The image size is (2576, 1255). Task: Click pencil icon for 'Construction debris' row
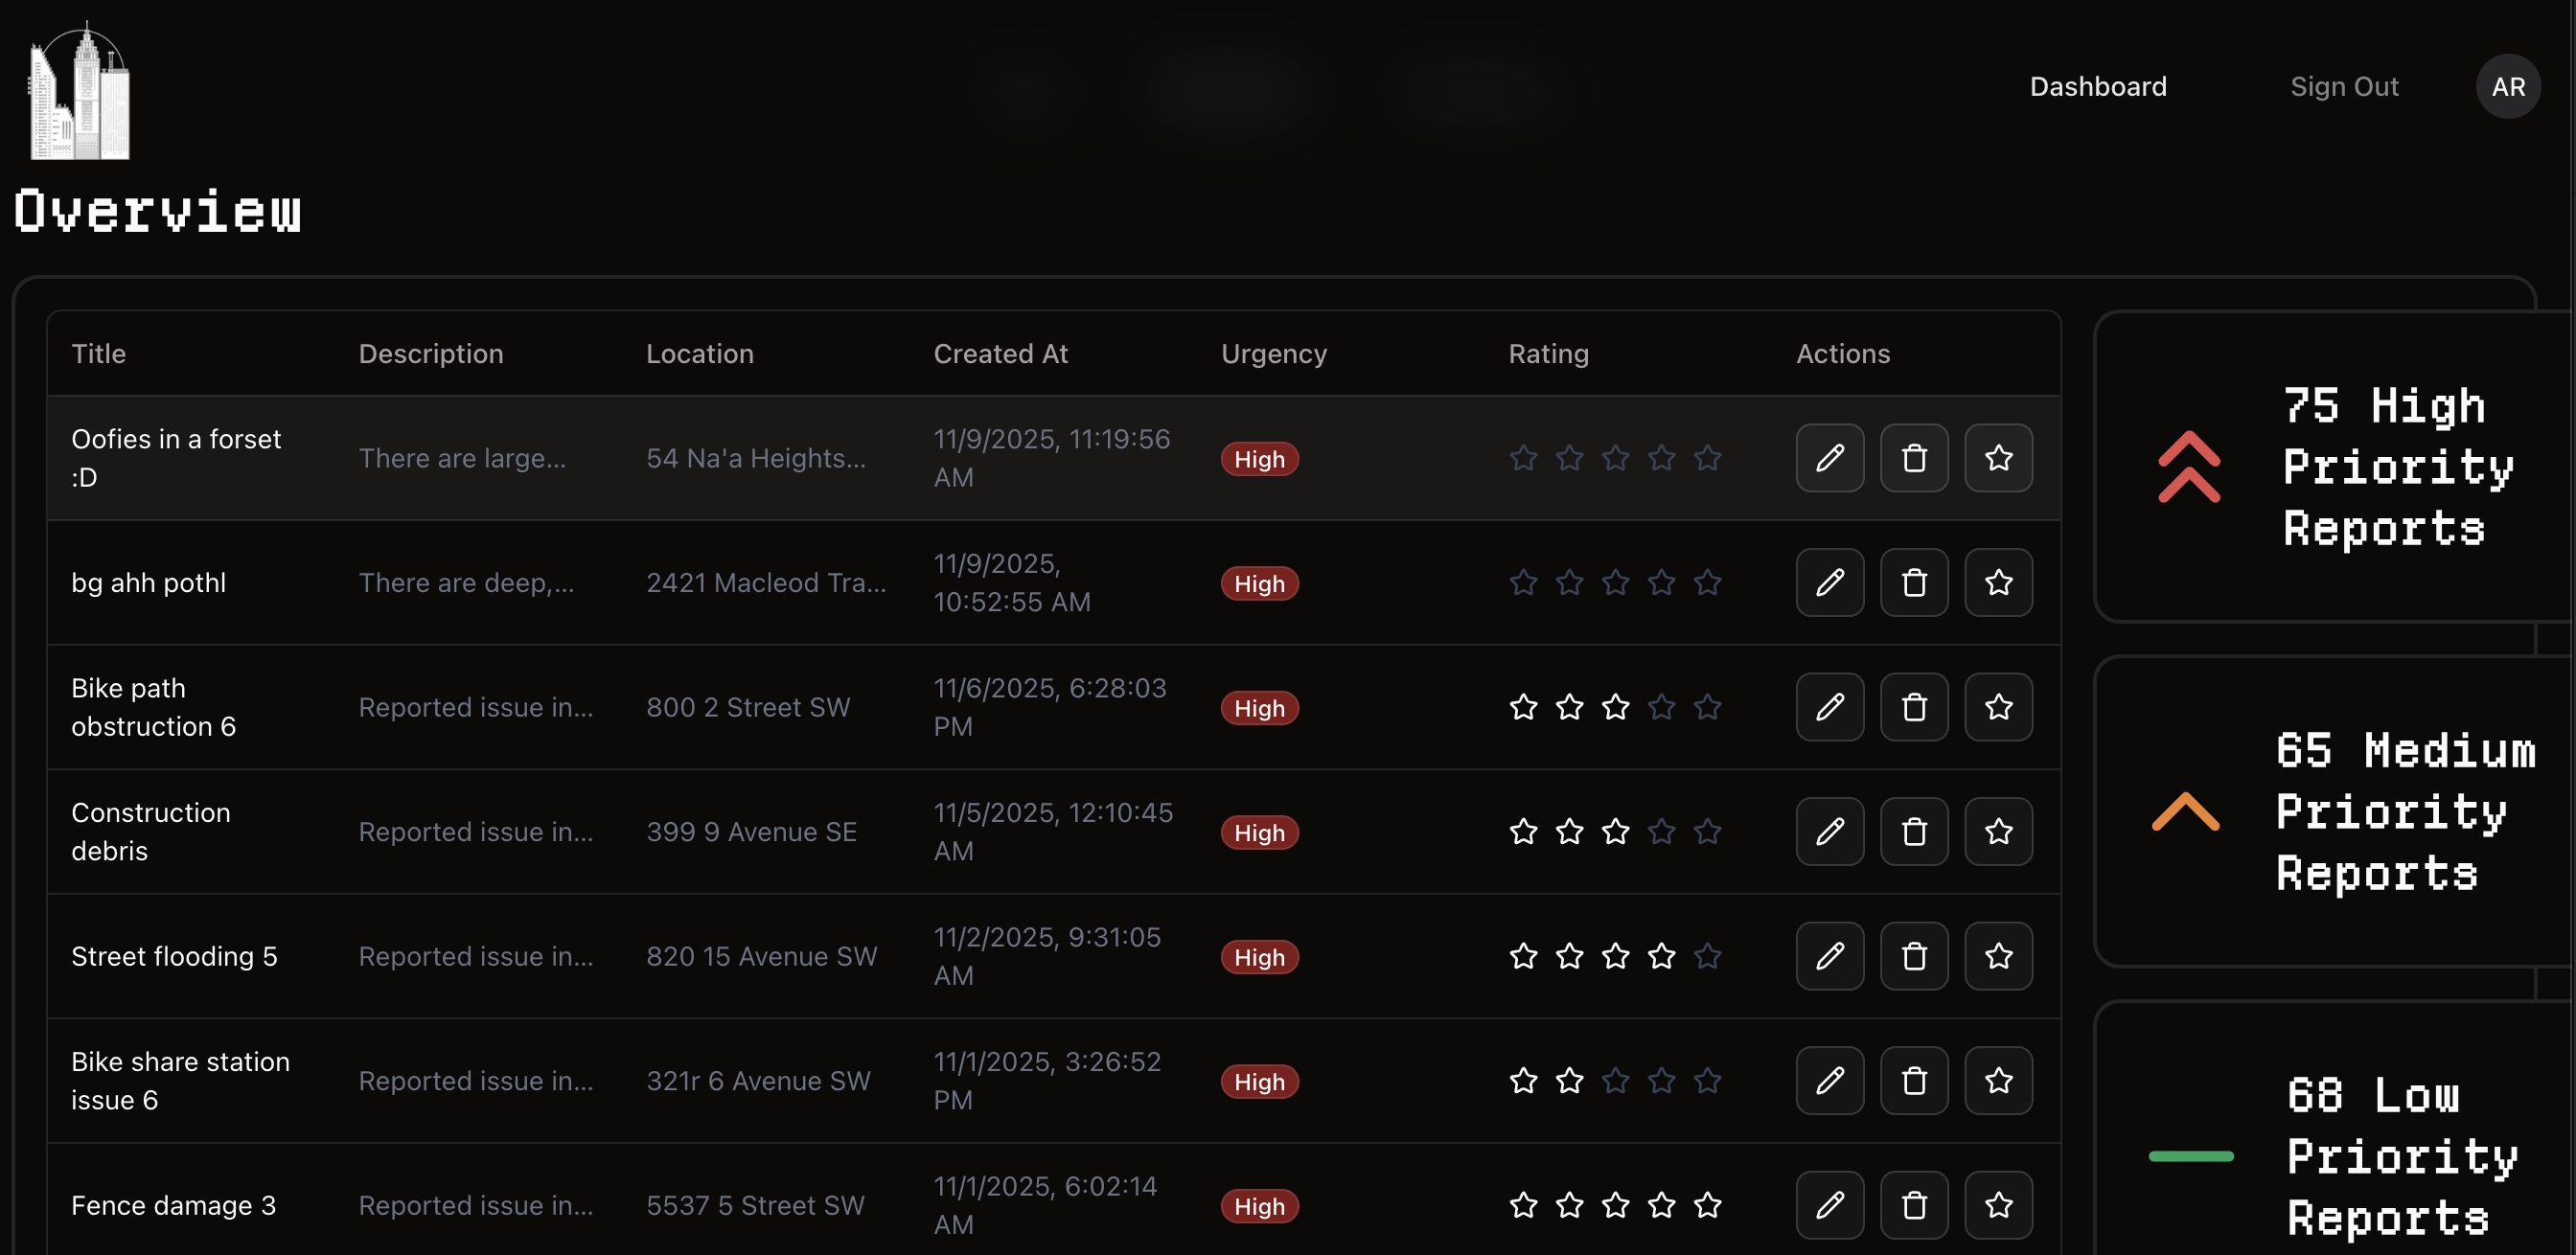[1829, 832]
